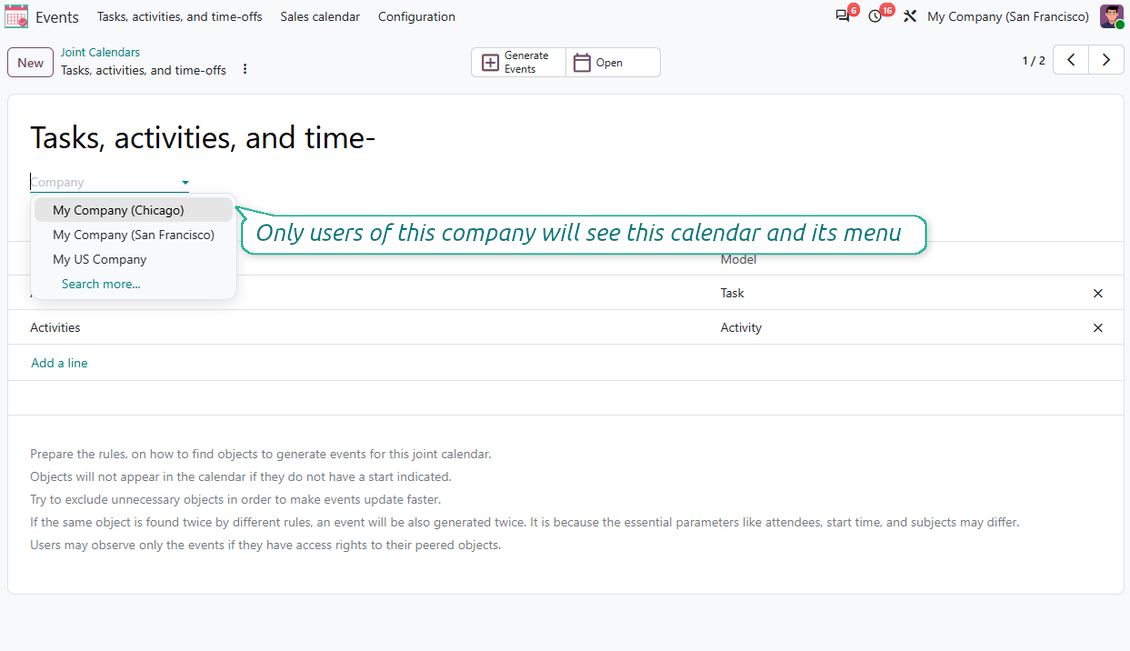The width and height of the screenshot is (1130, 651).
Task: Select My Company (San Francisco) option
Action: click(133, 235)
